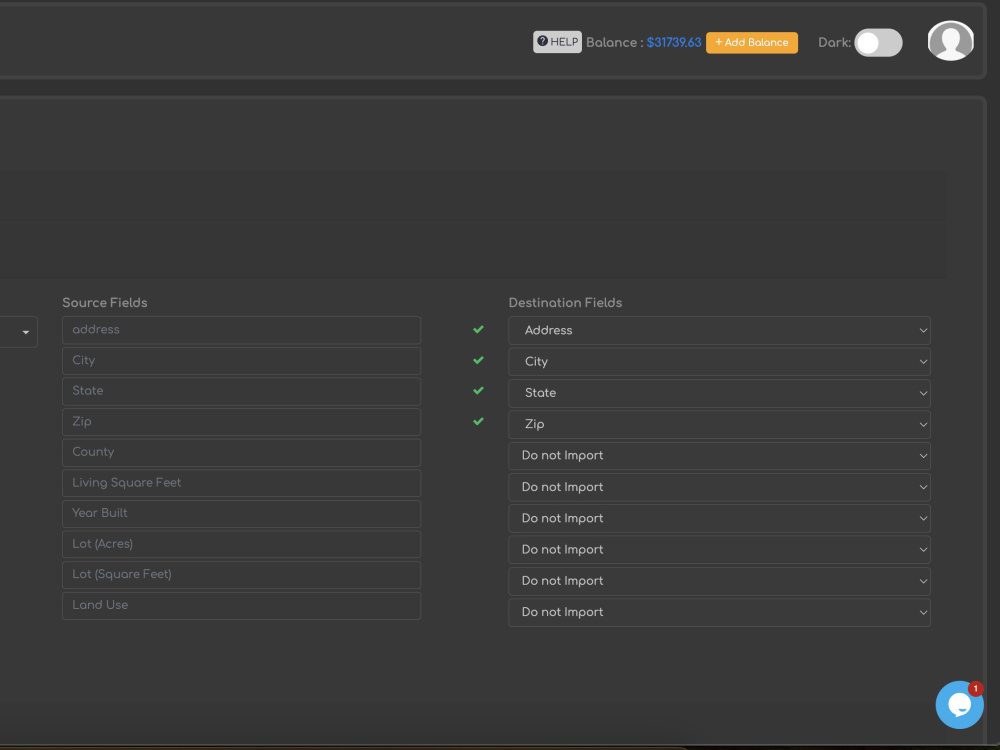Open destination dropdown for Lot (Acres) row
The image size is (1000, 750).
719,549
